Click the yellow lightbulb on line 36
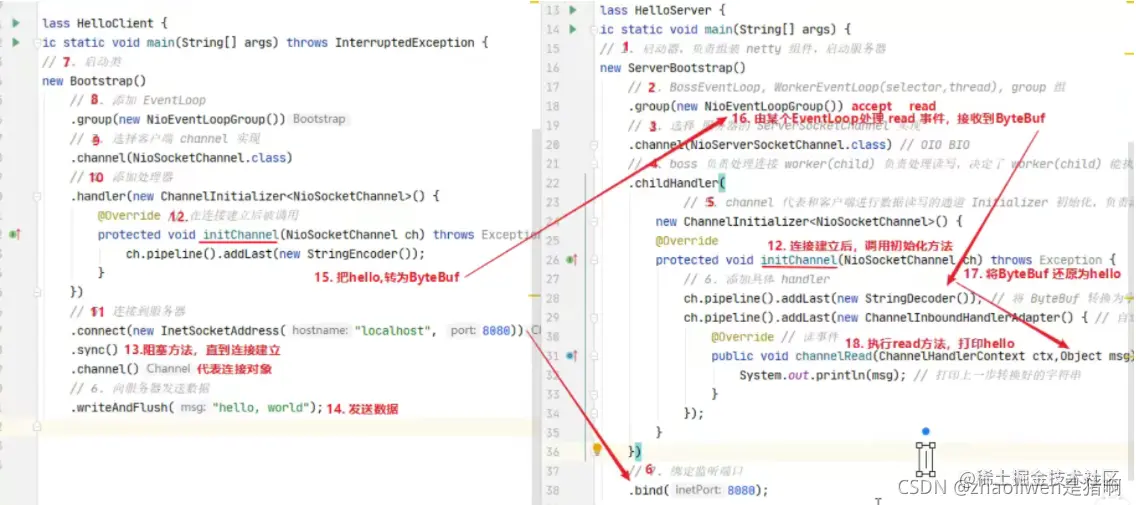 tap(597, 449)
